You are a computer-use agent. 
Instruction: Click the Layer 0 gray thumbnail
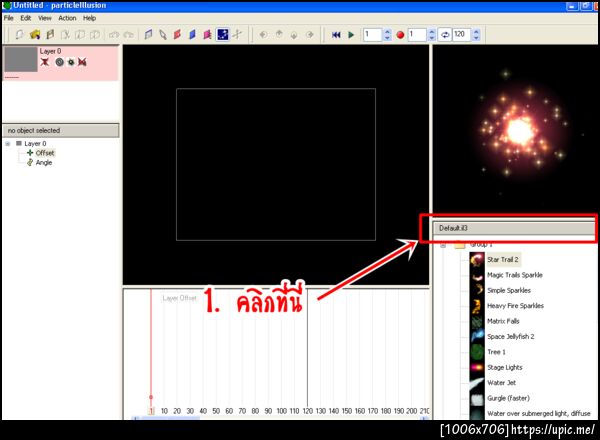(x=21, y=59)
